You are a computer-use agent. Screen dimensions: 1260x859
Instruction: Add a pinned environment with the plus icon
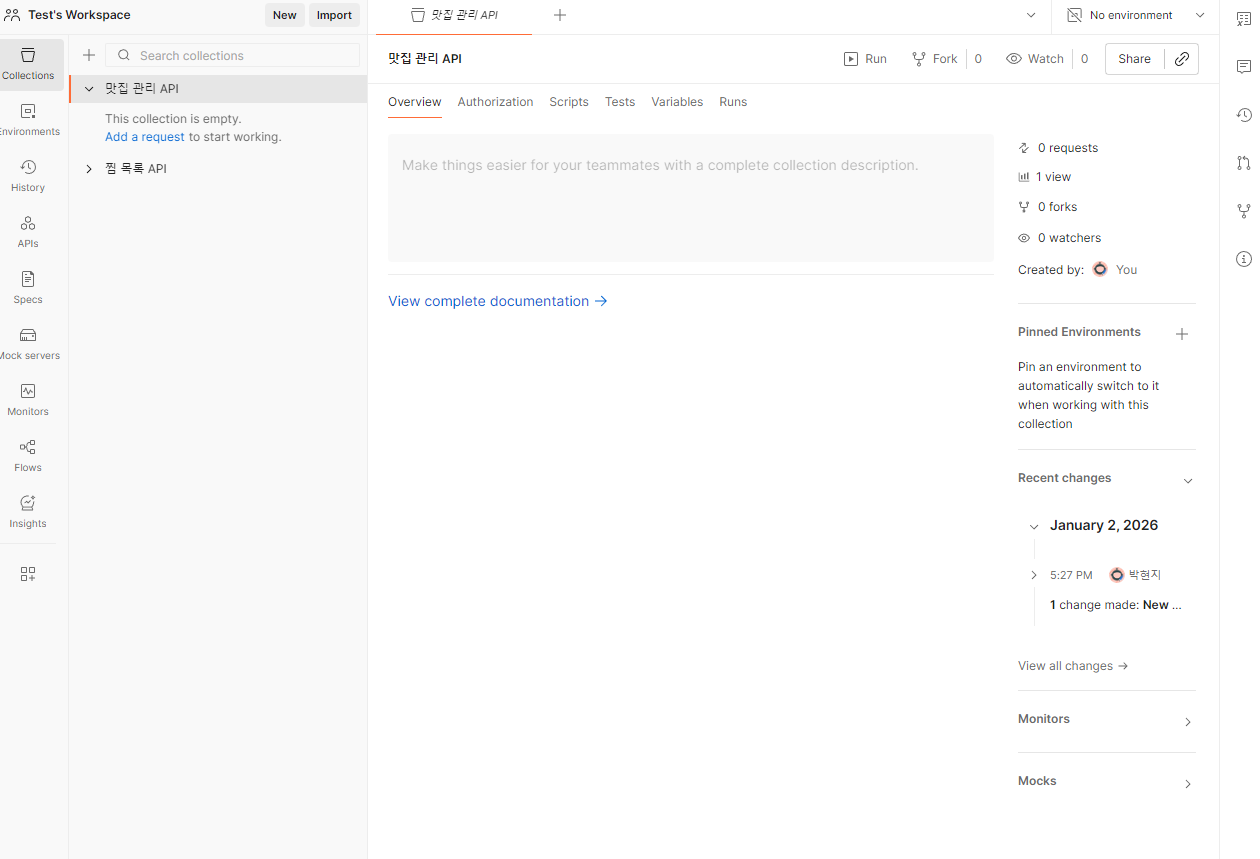tap(1182, 334)
